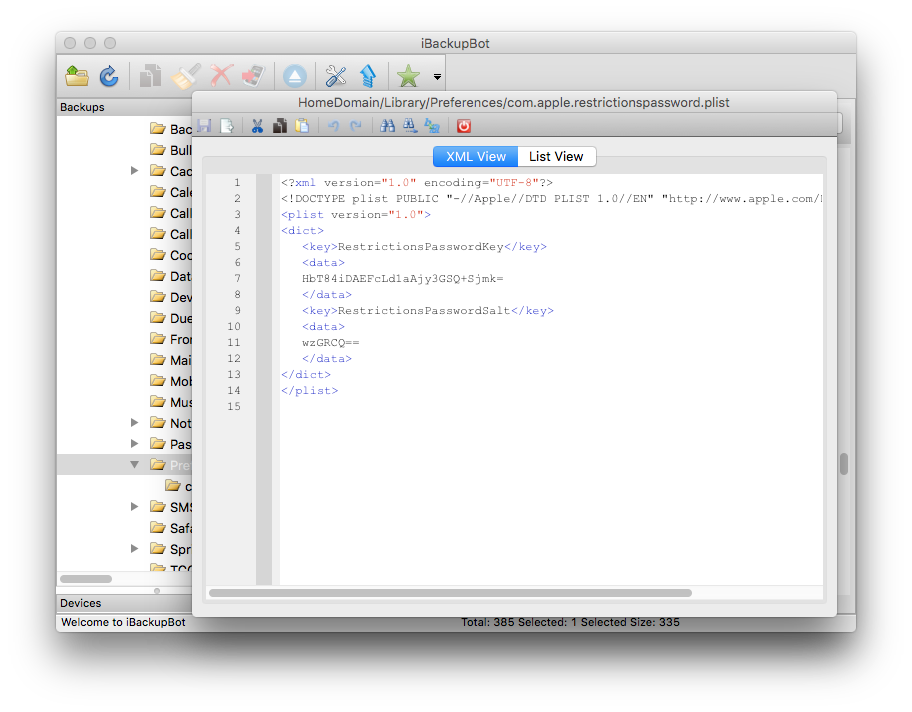Click the closing </plist> tag line

point(309,390)
